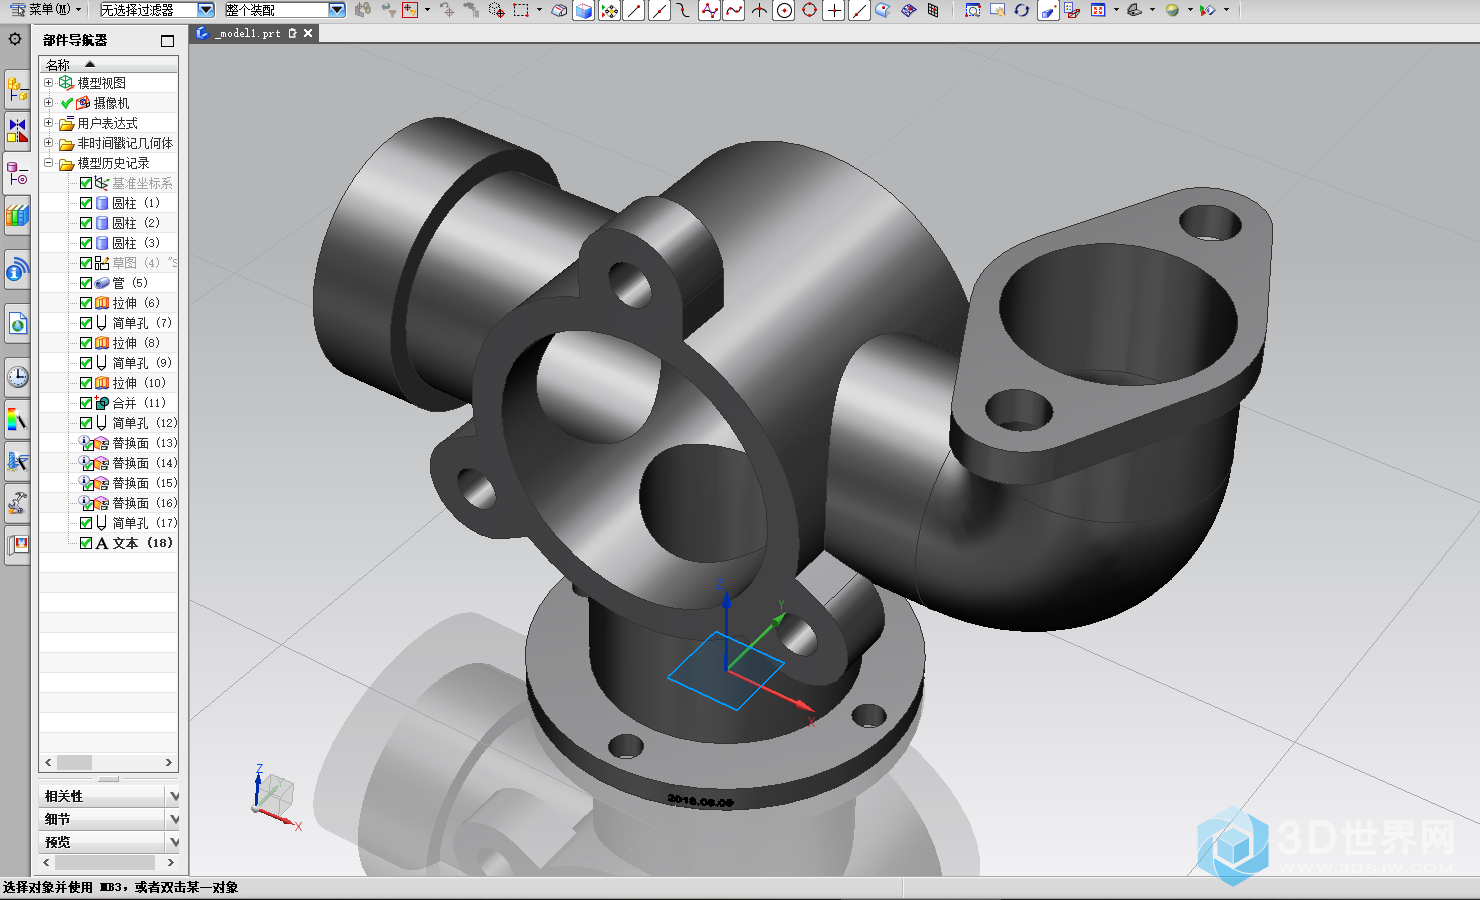This screenshot has width=1480, height=900.
Task: Open the rendering style dropdown arrow
Action: coord(1153,10)
